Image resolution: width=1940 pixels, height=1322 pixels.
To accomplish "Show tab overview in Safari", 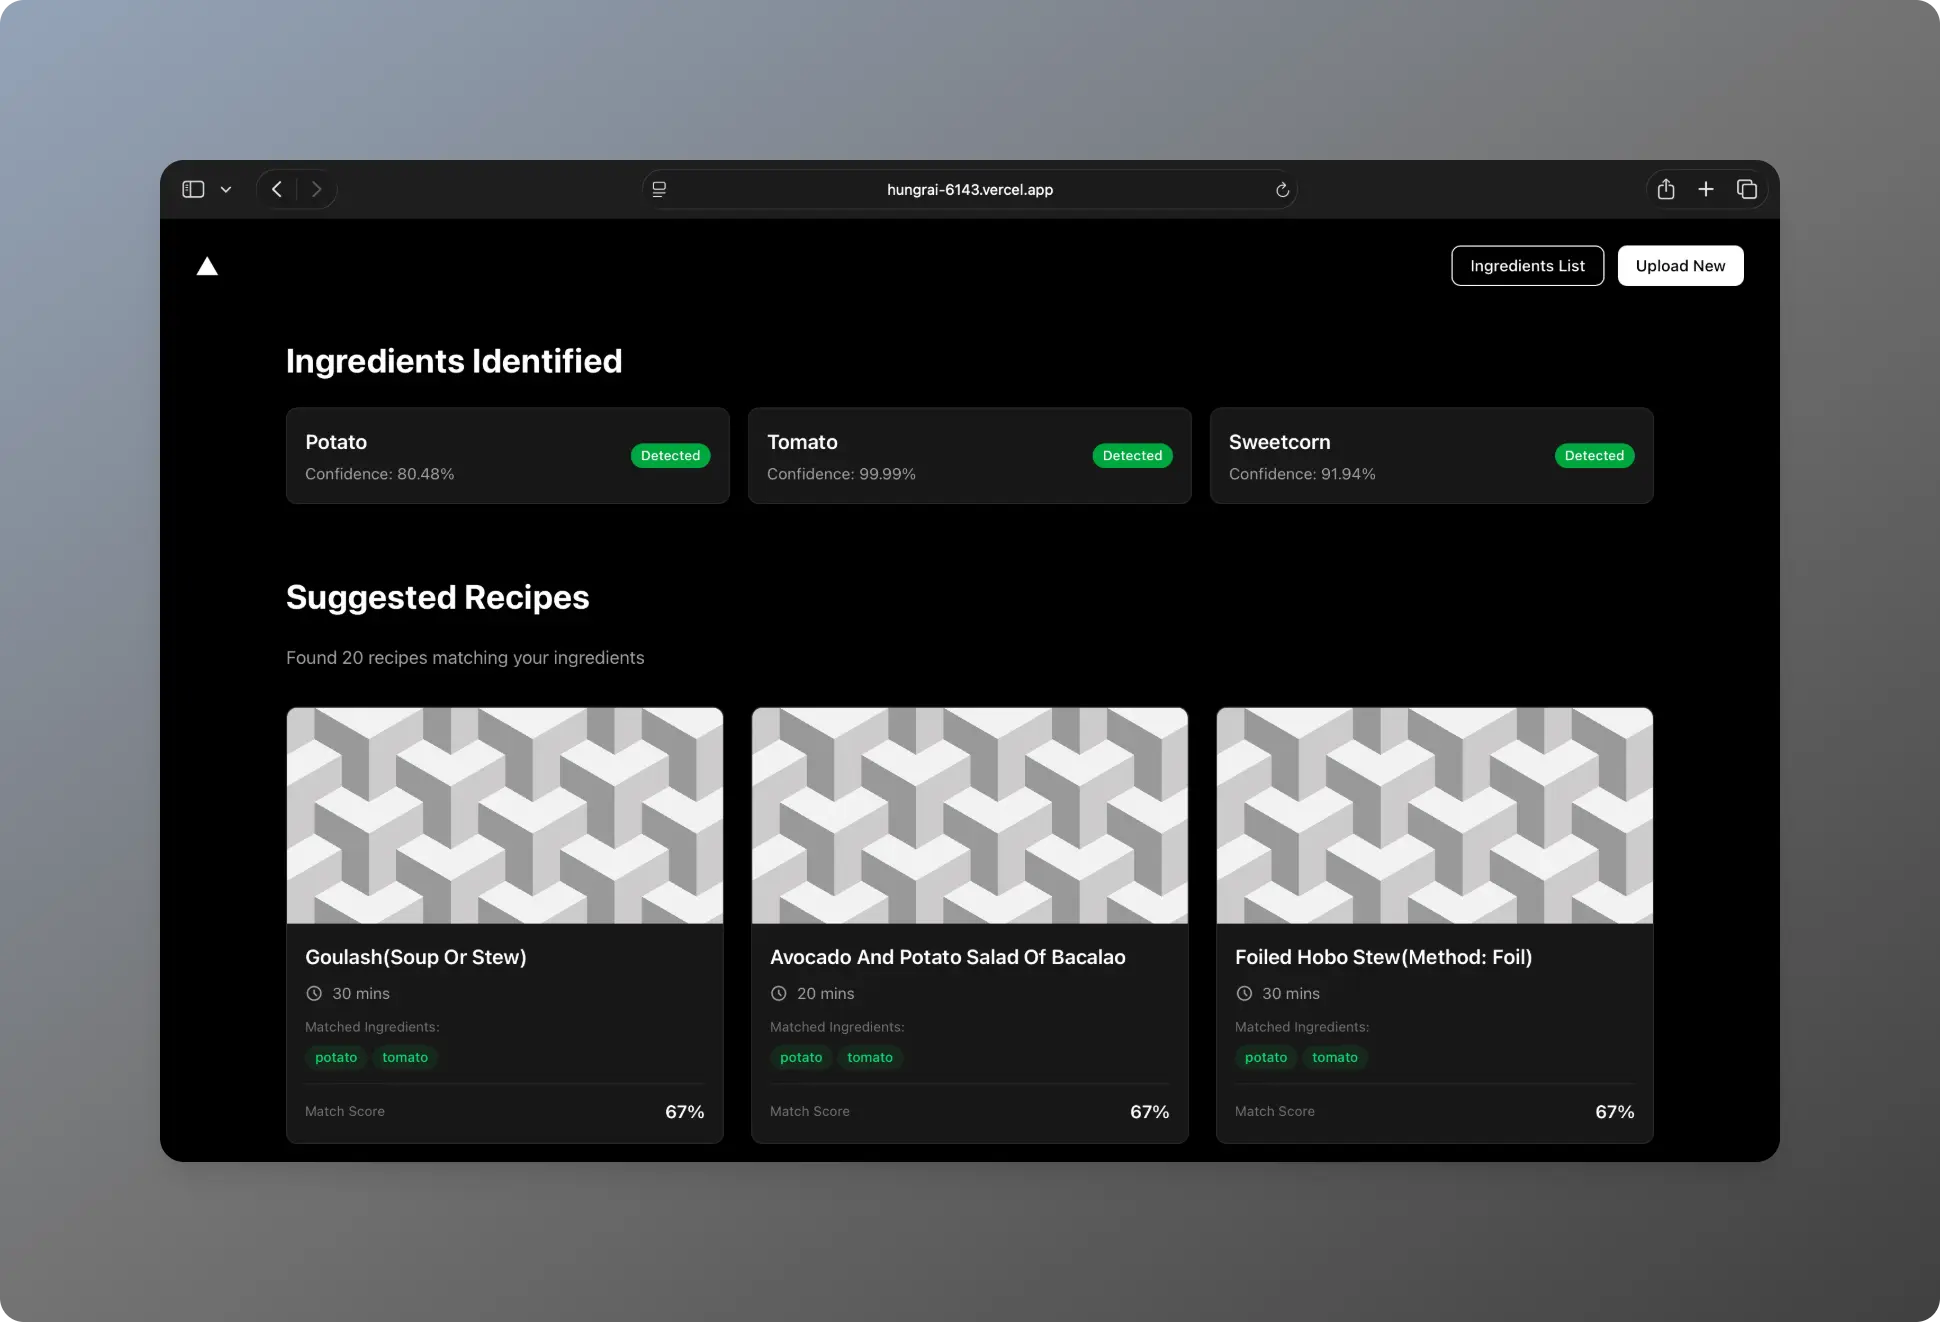I will click(x=1747, y=189).
